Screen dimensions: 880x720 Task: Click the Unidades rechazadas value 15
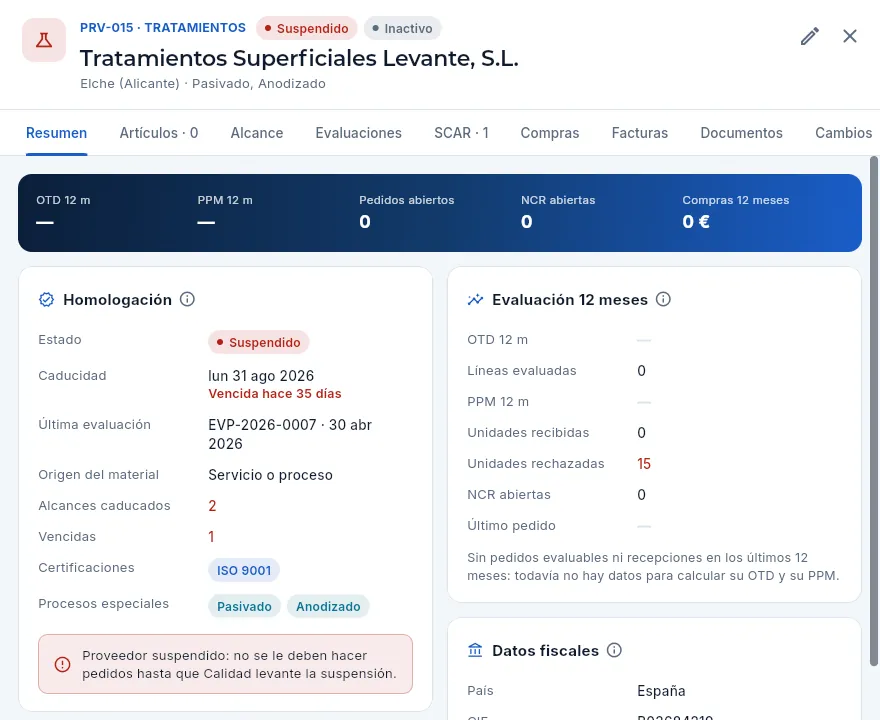[x=644, y=464]
